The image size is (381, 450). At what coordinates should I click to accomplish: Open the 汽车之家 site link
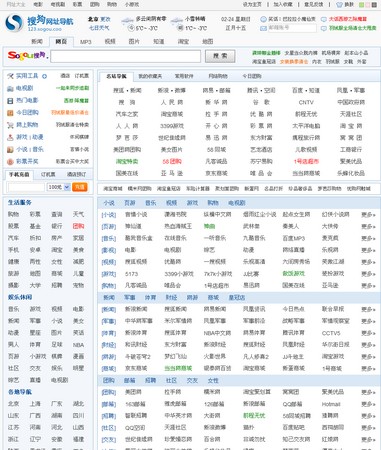127,114
